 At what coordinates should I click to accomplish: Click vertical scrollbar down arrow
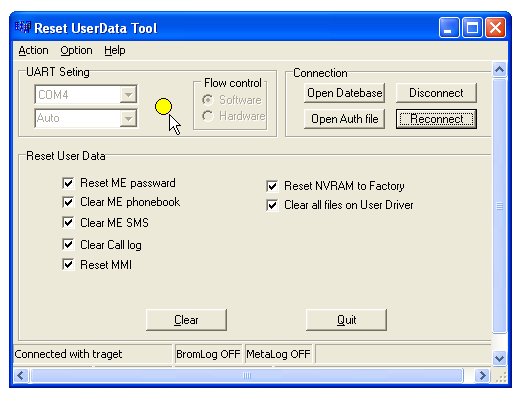point(499,358)
